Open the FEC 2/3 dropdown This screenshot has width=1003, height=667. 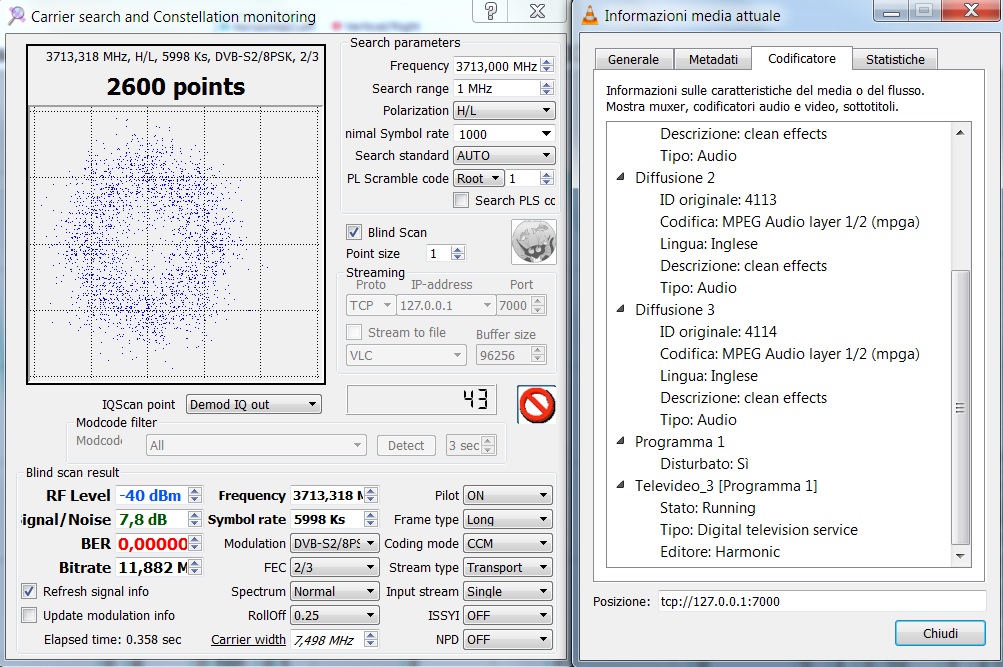pyautogui.click(x=335, y=567)
